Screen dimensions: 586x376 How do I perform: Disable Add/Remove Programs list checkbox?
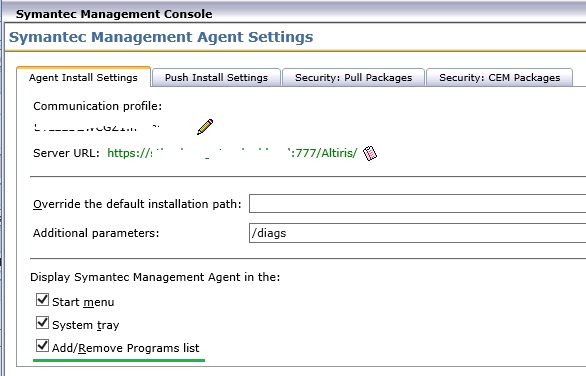pyautogui.click(x=42, y=346)
